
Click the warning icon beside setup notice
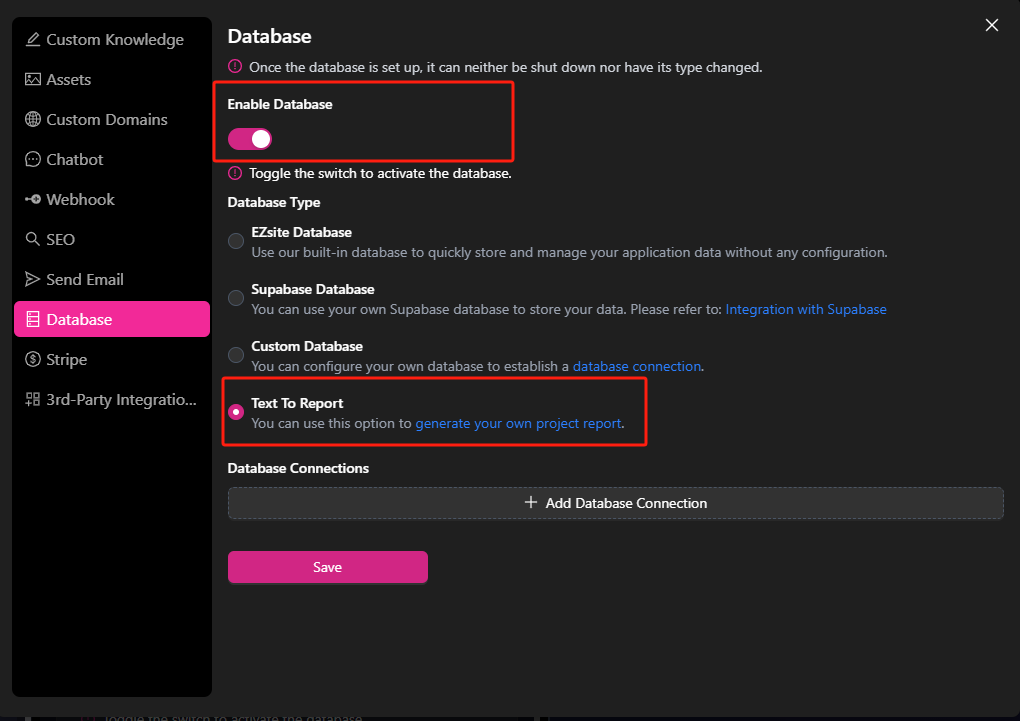[x=235, y=66]
